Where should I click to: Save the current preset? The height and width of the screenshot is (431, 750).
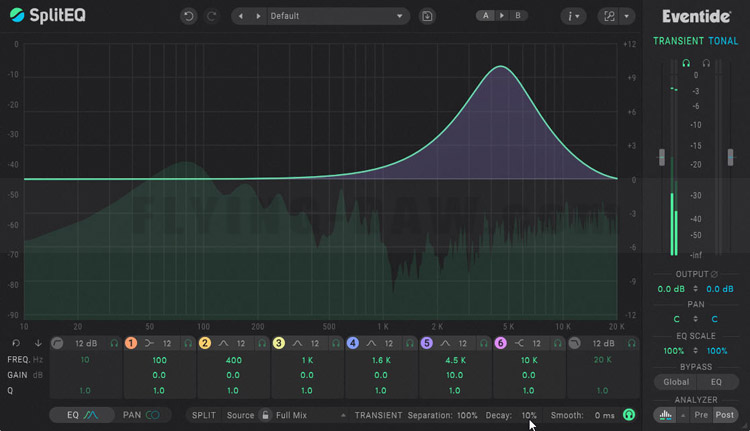point(427,16)
